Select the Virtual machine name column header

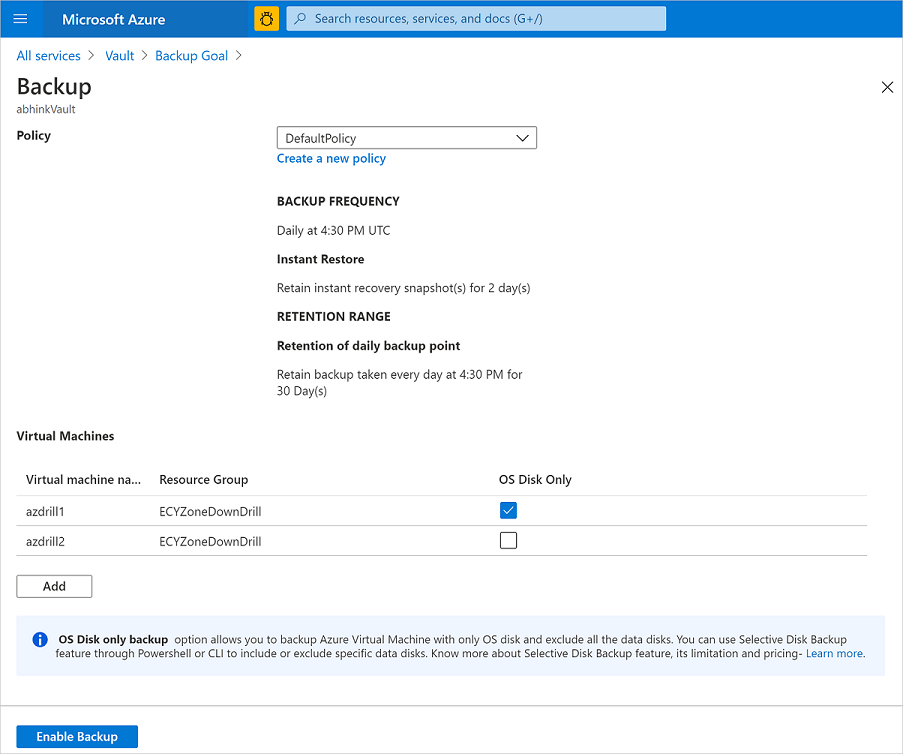point(83,479)
